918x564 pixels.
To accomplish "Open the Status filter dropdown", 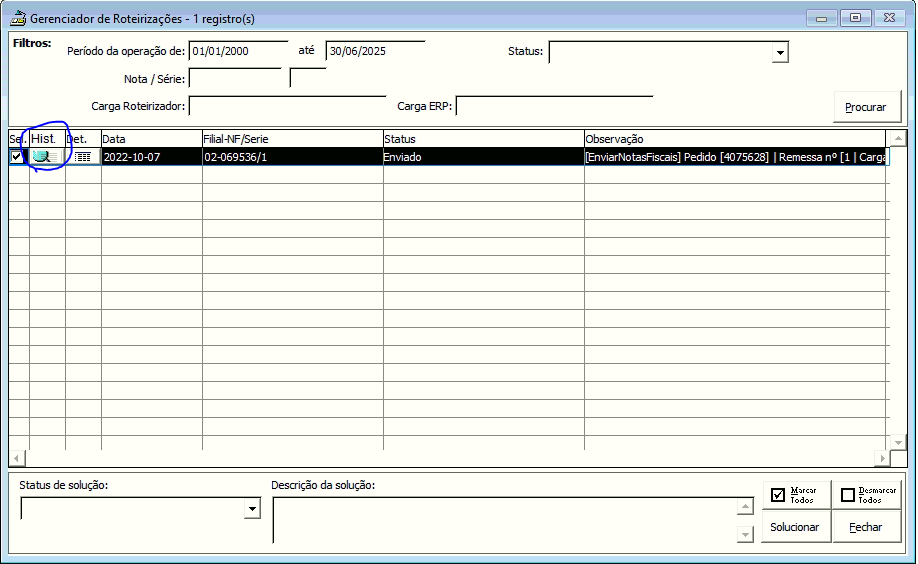I will tap(780, 53).
